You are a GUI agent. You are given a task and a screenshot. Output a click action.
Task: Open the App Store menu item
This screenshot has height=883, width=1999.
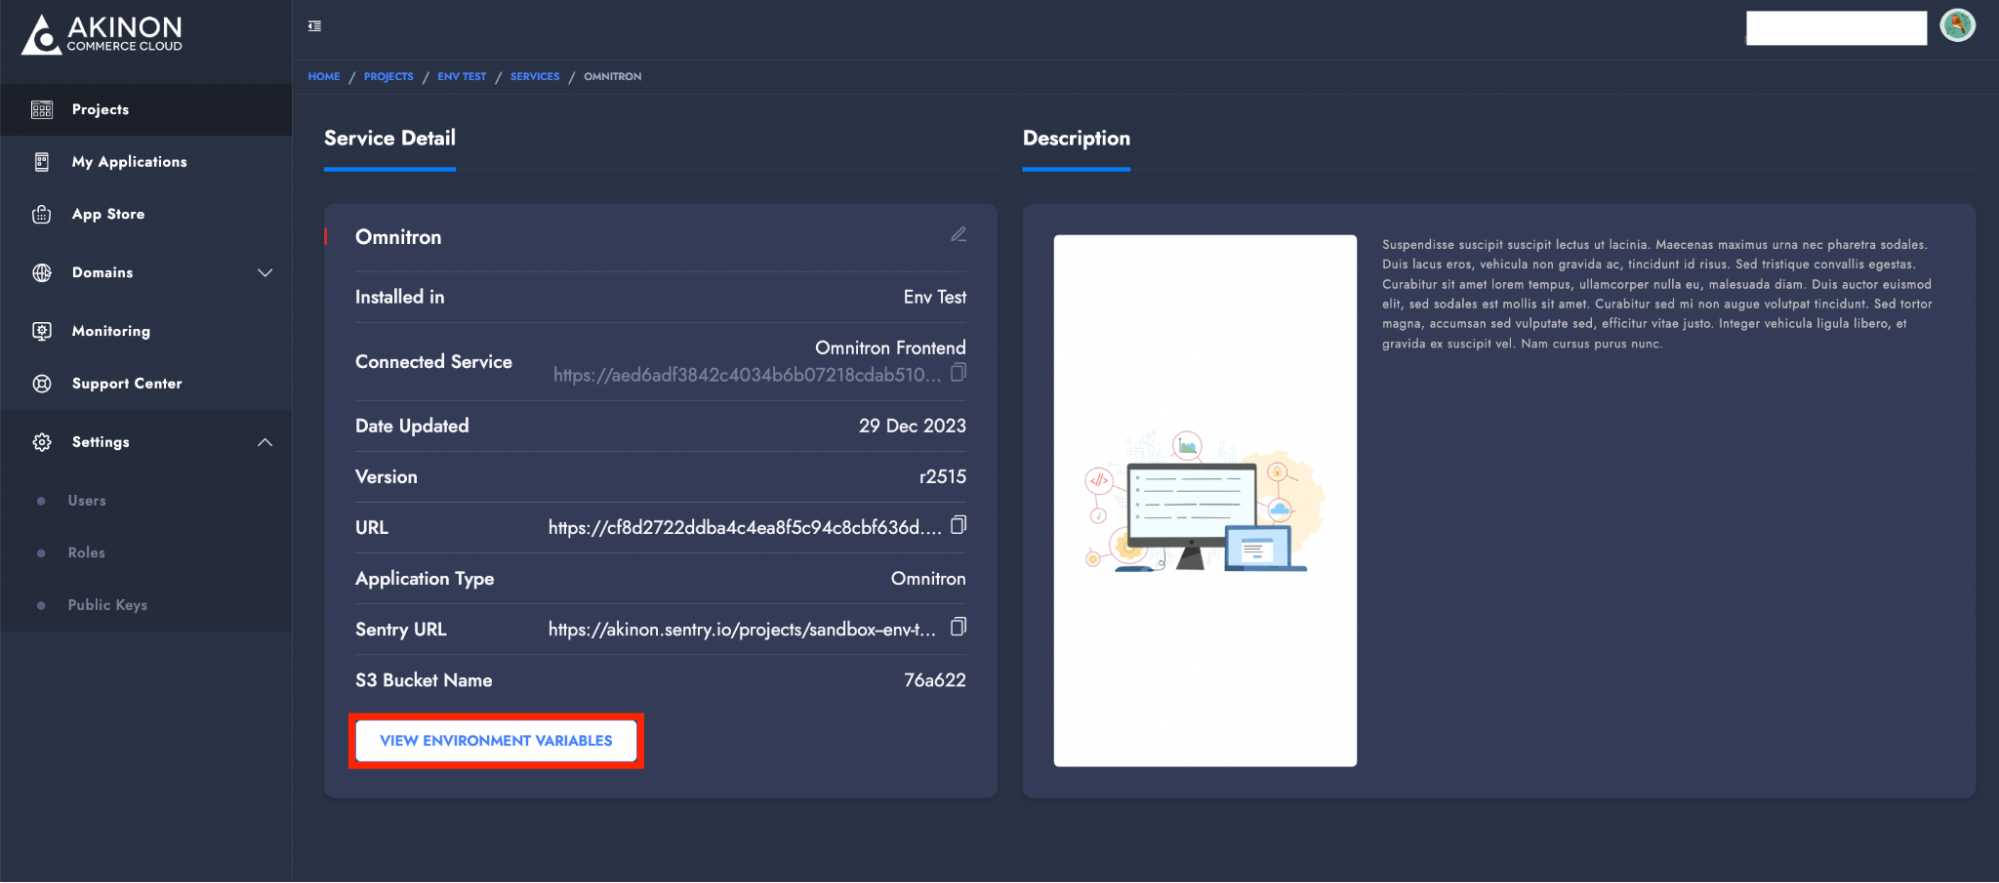[108, 214]
